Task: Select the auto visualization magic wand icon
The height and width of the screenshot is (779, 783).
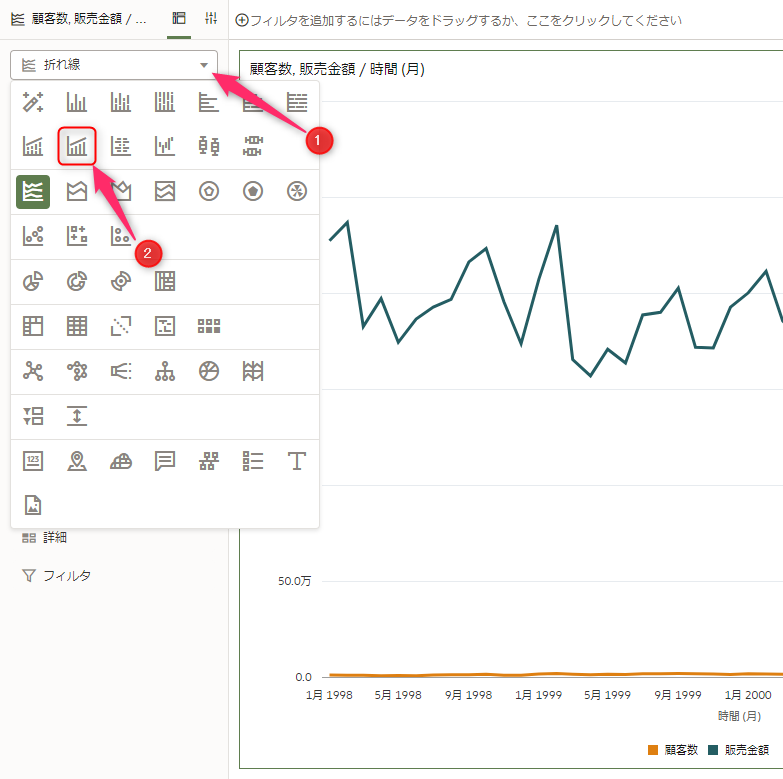Action: click(x=33, y=102)
